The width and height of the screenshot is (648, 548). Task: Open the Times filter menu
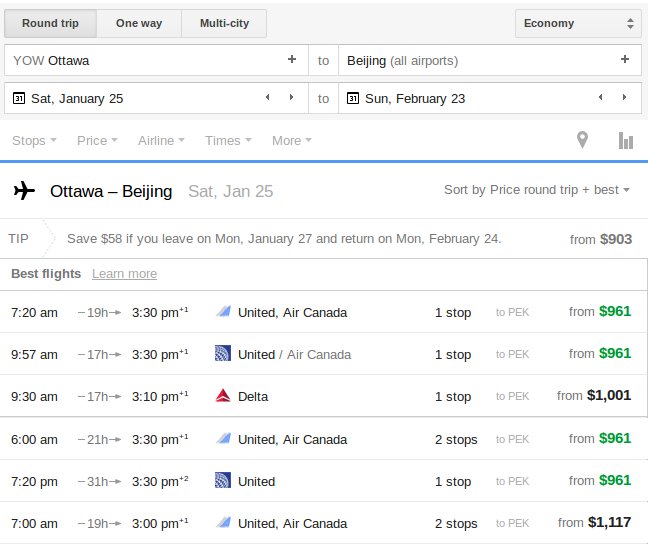(227, 140)
